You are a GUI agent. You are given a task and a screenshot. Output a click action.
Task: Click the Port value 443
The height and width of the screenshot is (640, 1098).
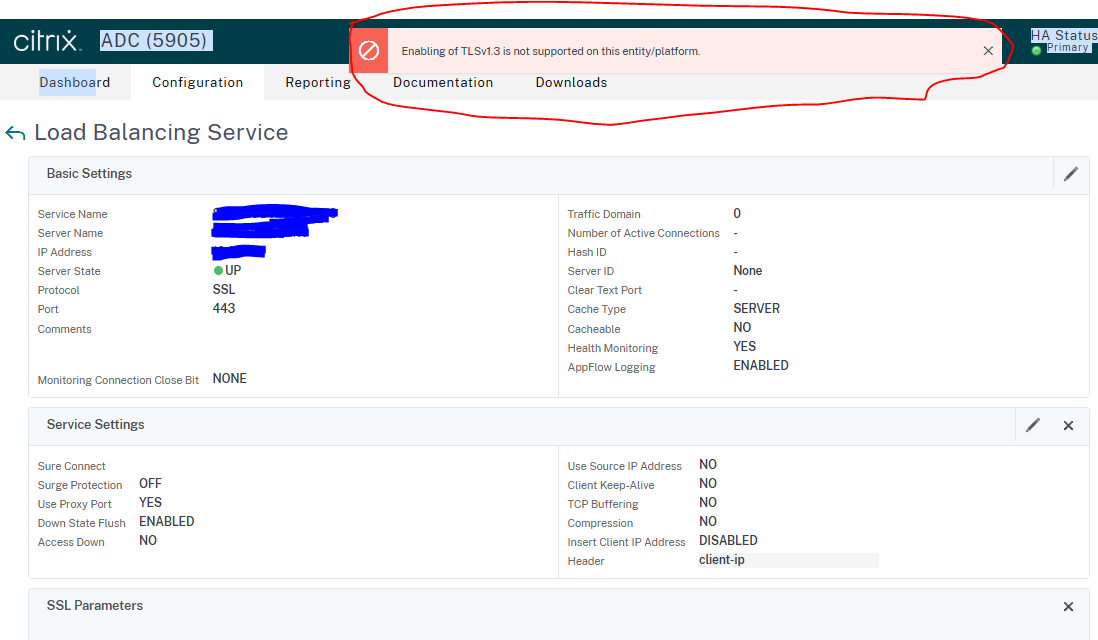click(x=224, y=309)
